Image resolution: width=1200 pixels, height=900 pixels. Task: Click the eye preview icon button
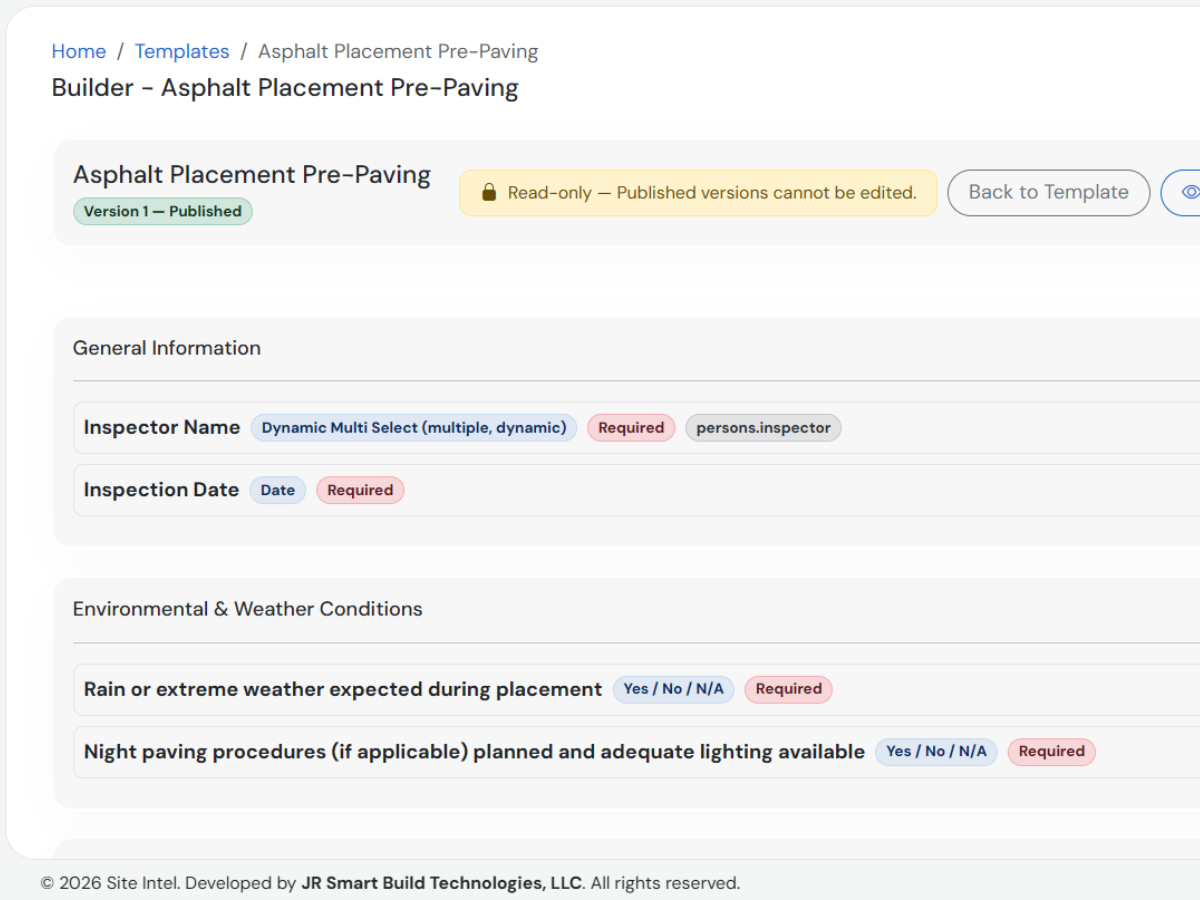pos(1184,192)
